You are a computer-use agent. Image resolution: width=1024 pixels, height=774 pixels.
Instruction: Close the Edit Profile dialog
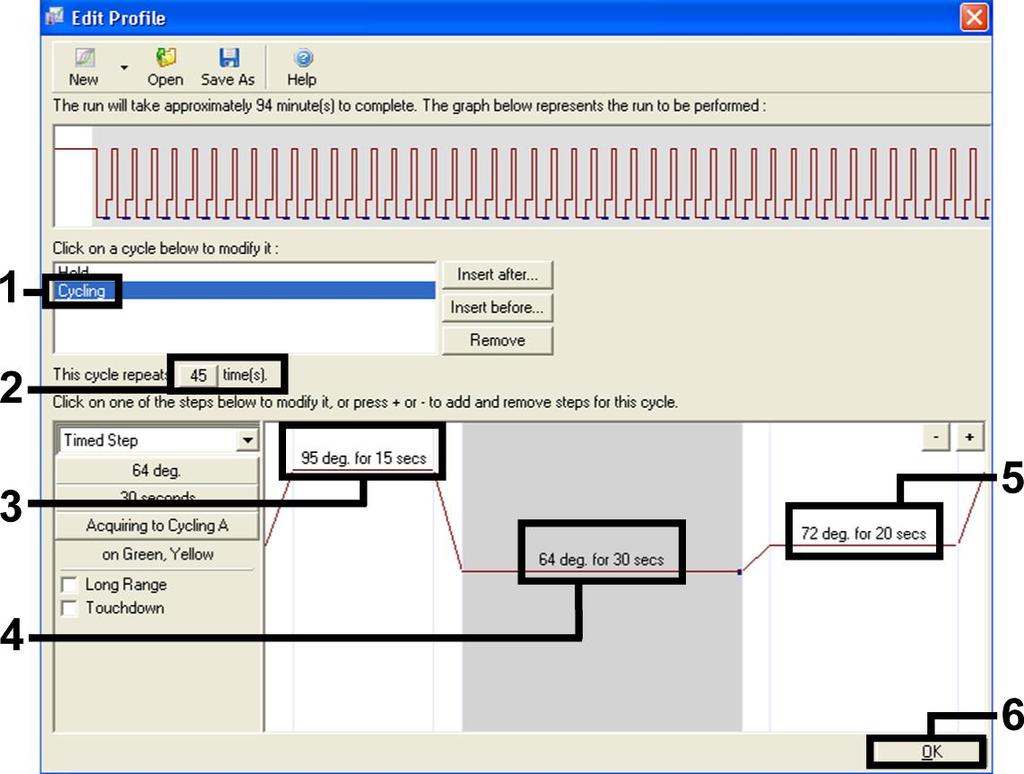(x=974, y=17)
